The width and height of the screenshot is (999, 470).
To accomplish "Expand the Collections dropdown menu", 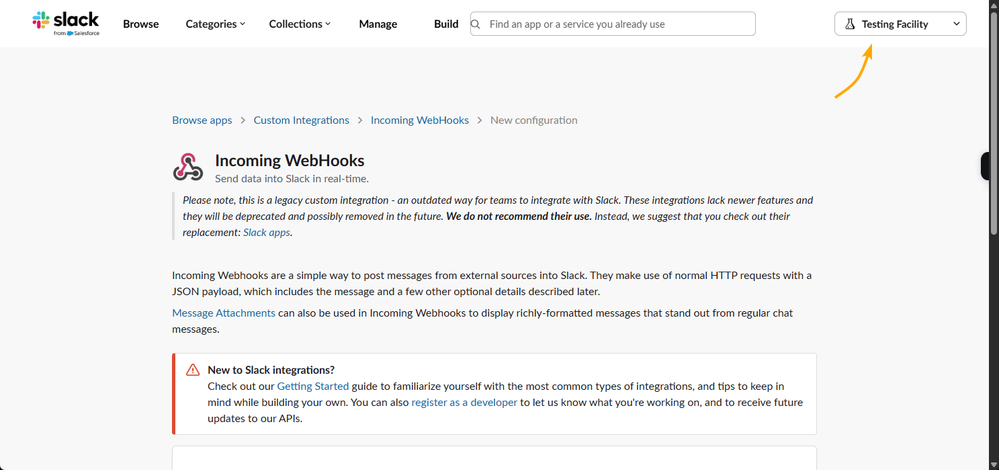I will 299,24.
